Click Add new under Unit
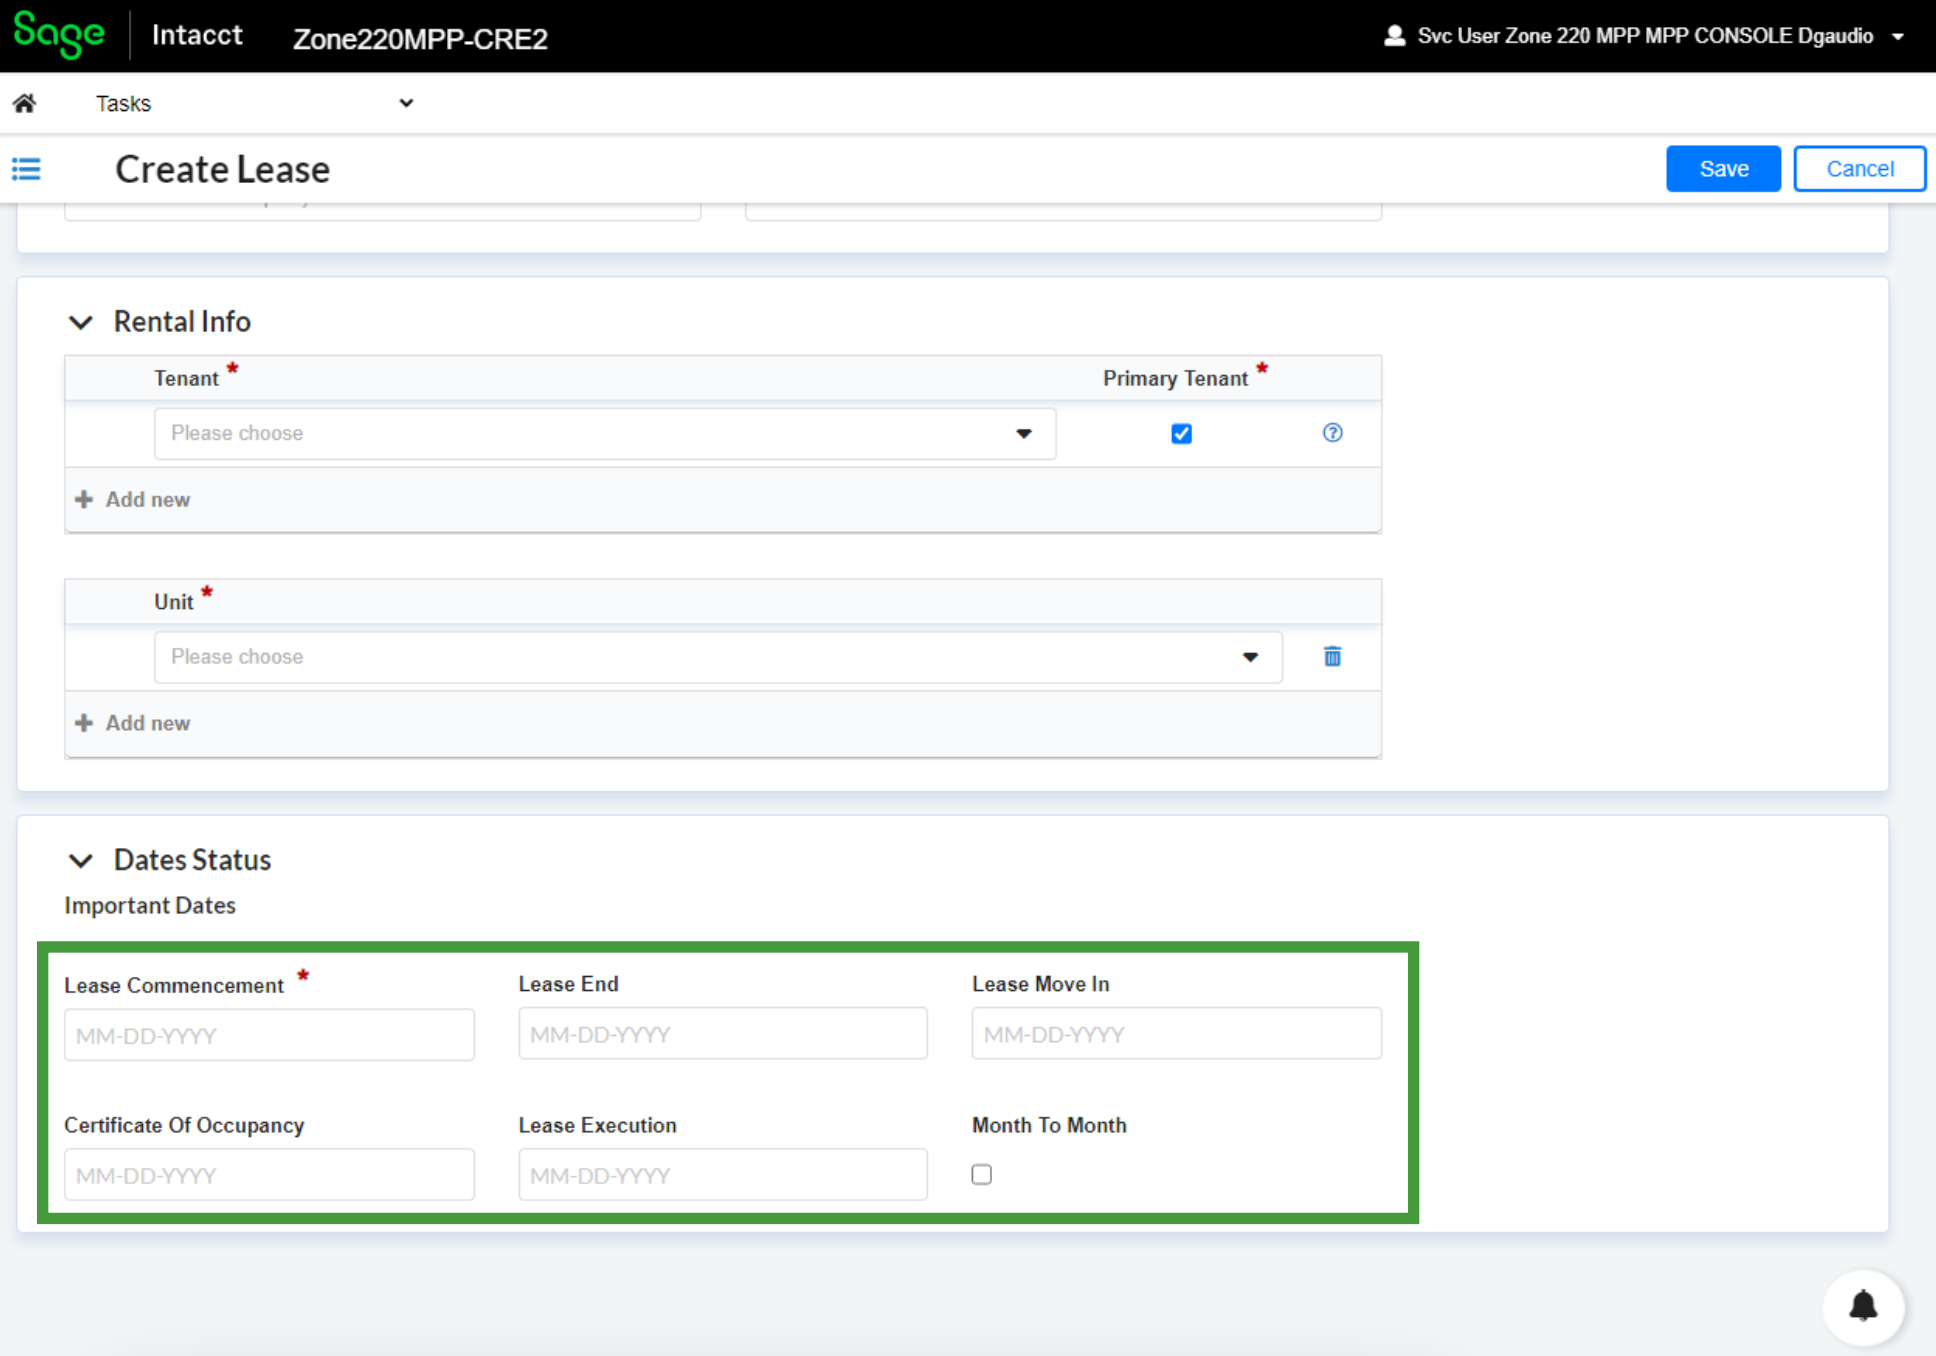Image resolution: width=1936 pixels, height=1356 pixels. tap(148, 723)
